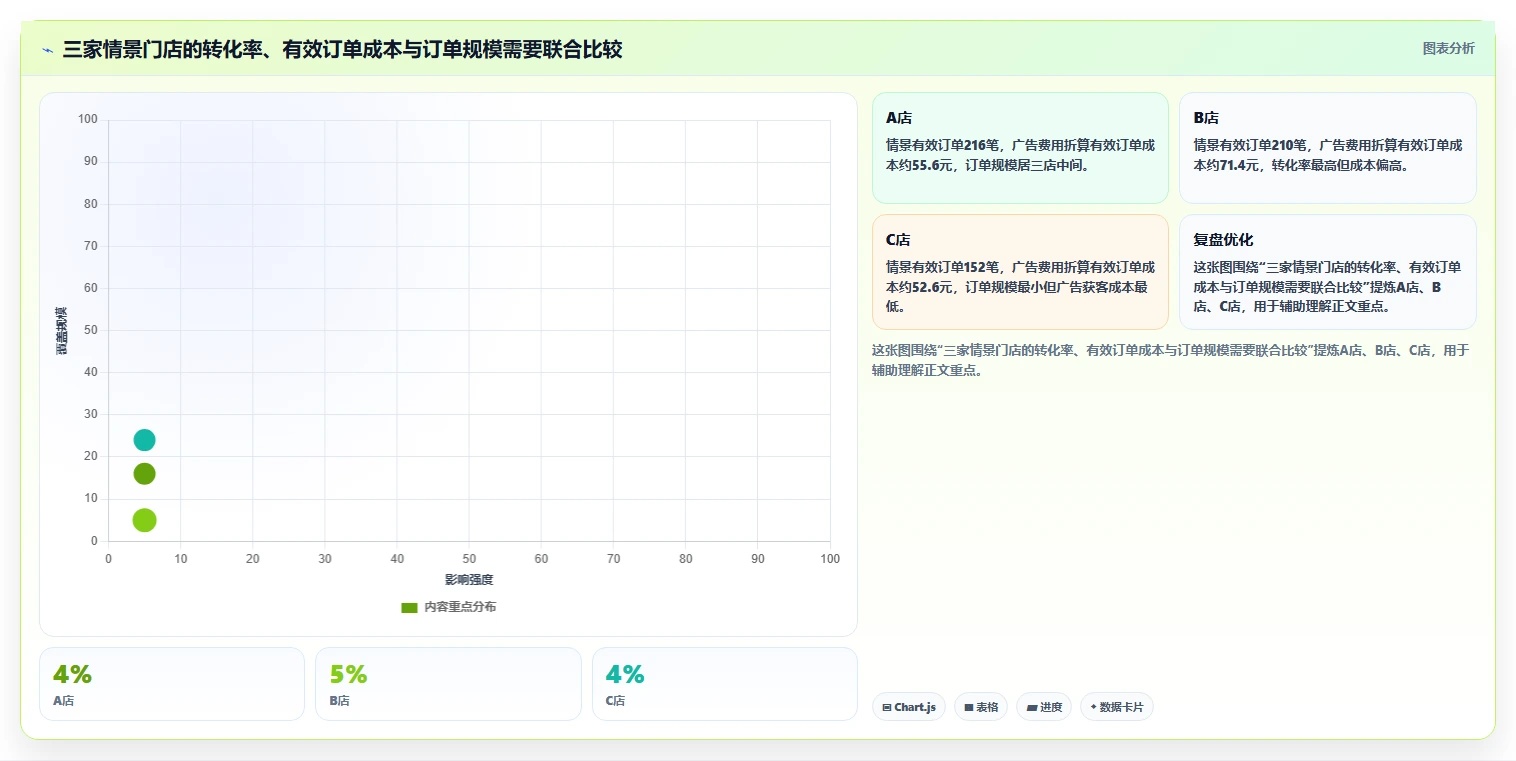Click the 4% C店 stat card

[x=725, y=684]
